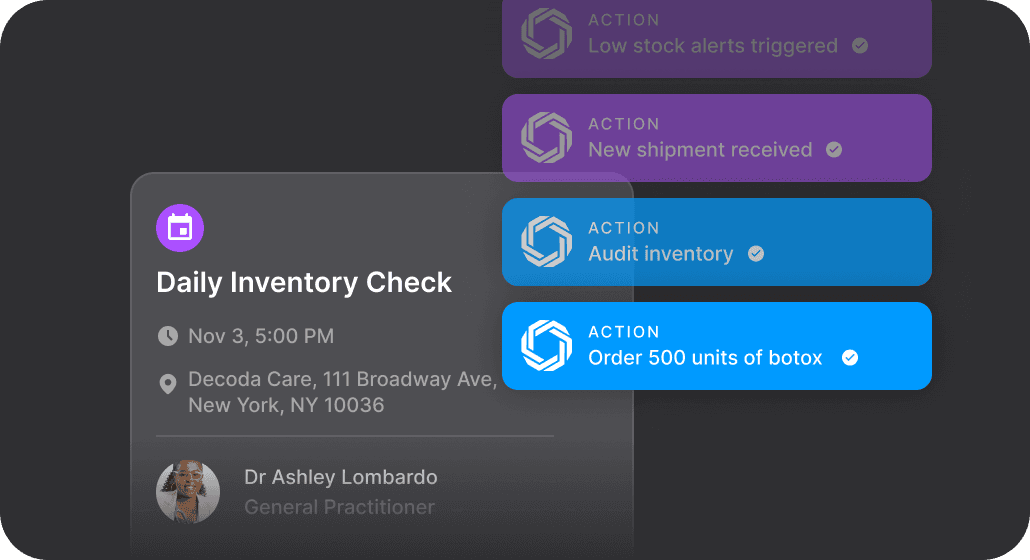Image resolution: width=1030 pixels, height=560 pixels.
Task: Click the Daily Inventory Check title
Action: point(304,283)
